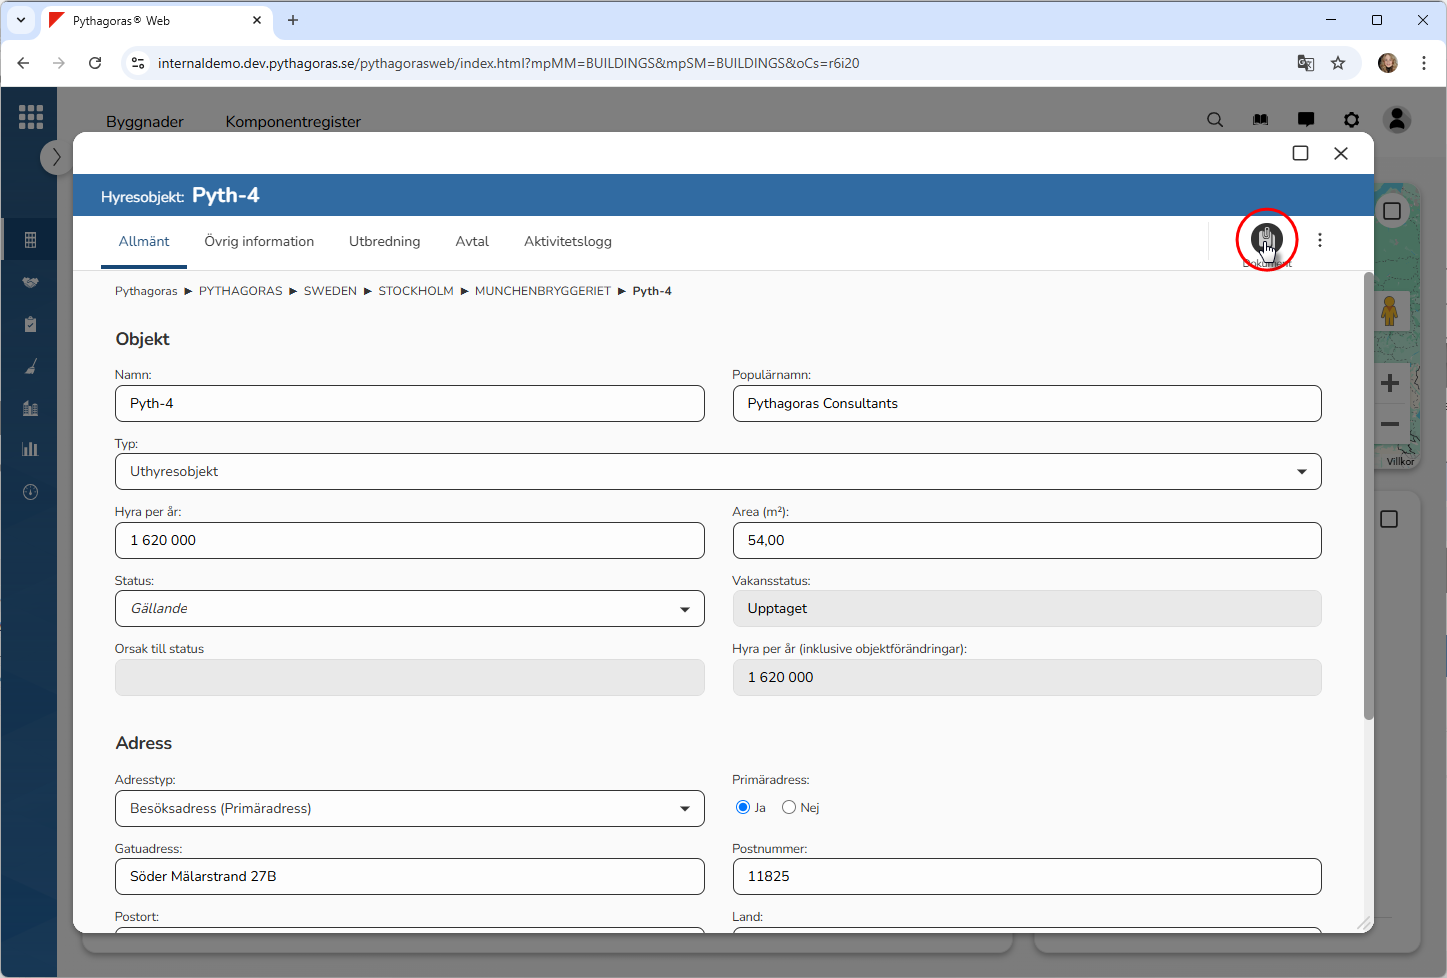Switch to the Aktivitetslogg tab
The height and width of the screenshot is (978, 1447).
[x=567, y=242]
